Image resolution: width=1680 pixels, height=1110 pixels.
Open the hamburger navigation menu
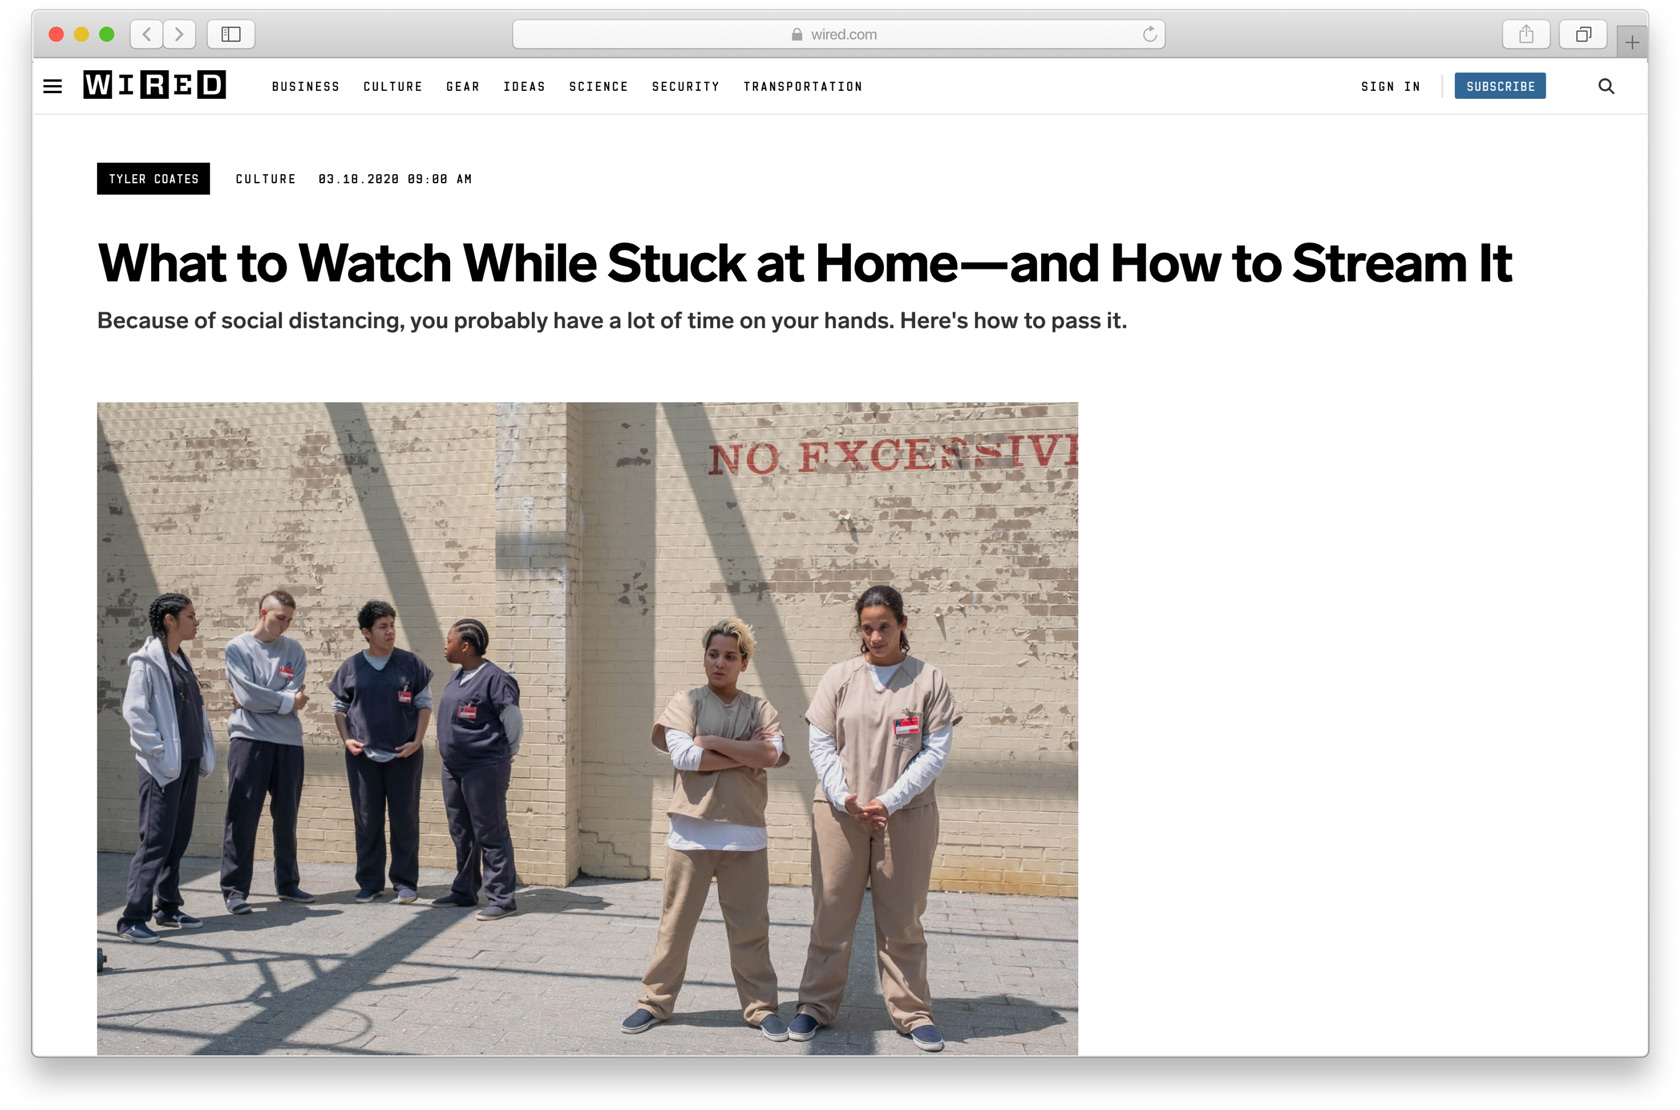pyautogui.click(x=53, y=87)
